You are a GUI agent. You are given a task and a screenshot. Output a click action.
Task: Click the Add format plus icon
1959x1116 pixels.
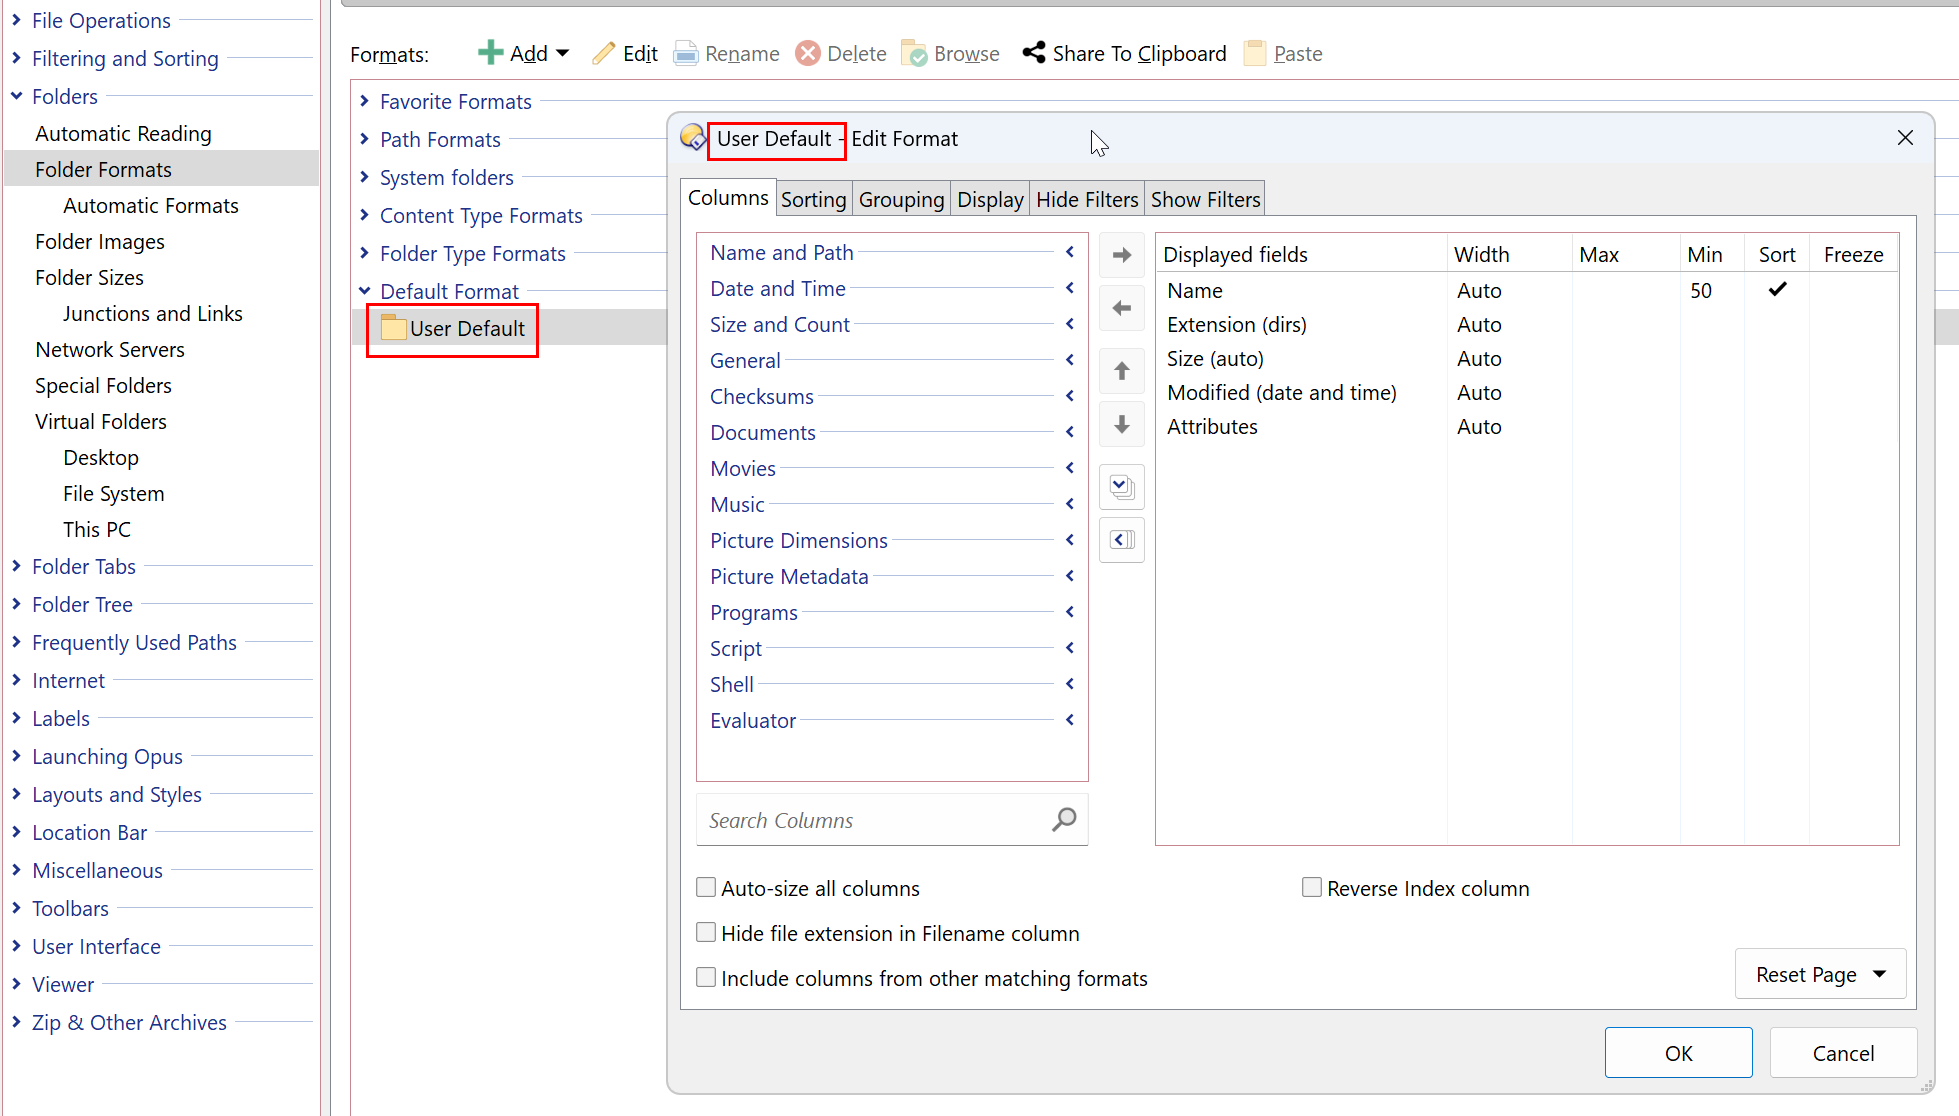[490, 53]
